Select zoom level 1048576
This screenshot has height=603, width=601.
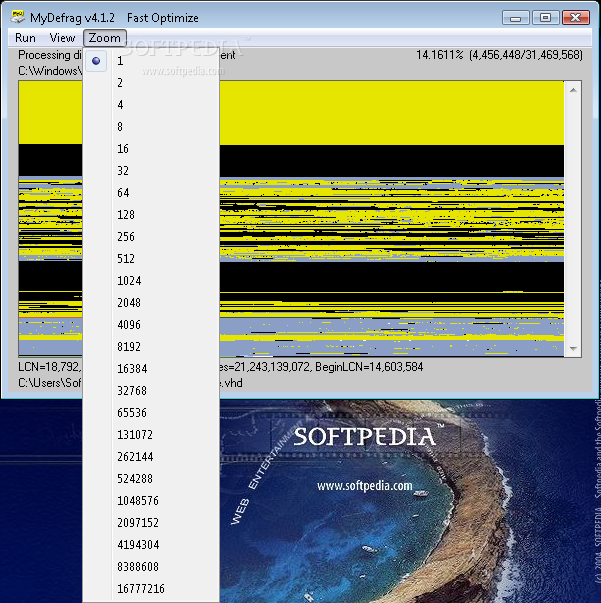coord(151,500)
